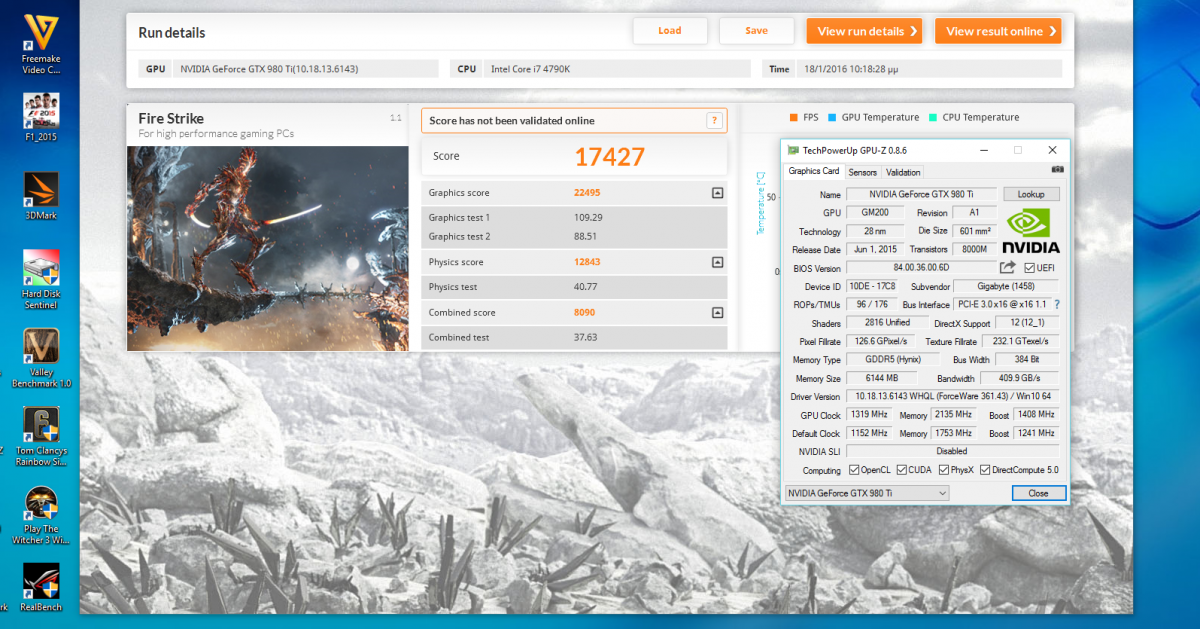The image size is (1200, 629).
Task: Open the Freemake Video Converter desktop shortcut
Action: [41, 43]
